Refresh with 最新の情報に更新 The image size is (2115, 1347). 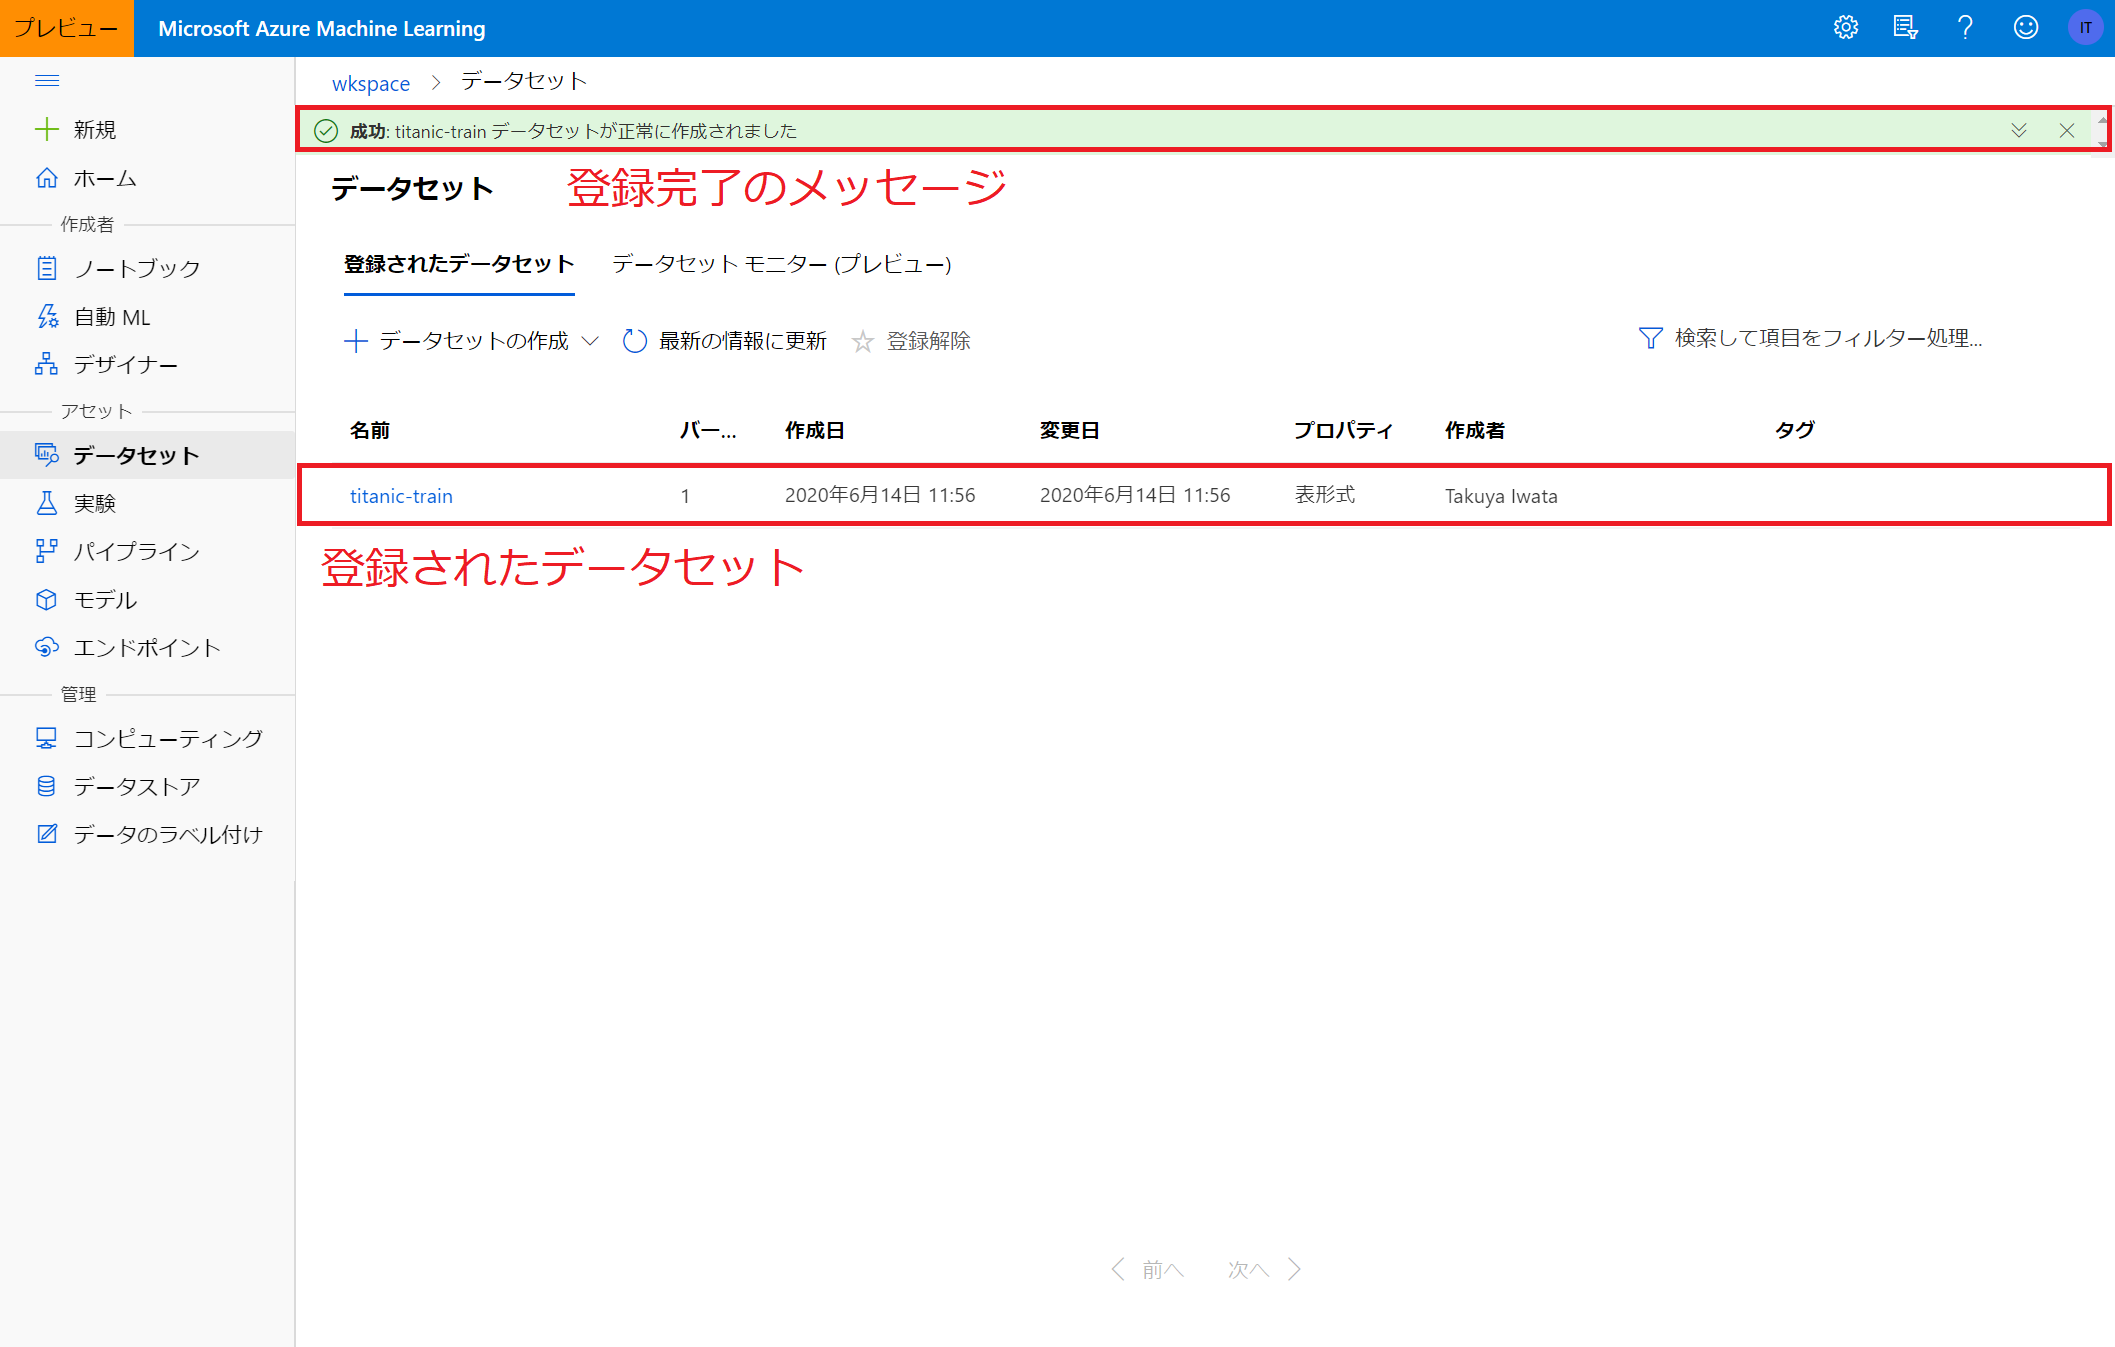tap(740, 340)
